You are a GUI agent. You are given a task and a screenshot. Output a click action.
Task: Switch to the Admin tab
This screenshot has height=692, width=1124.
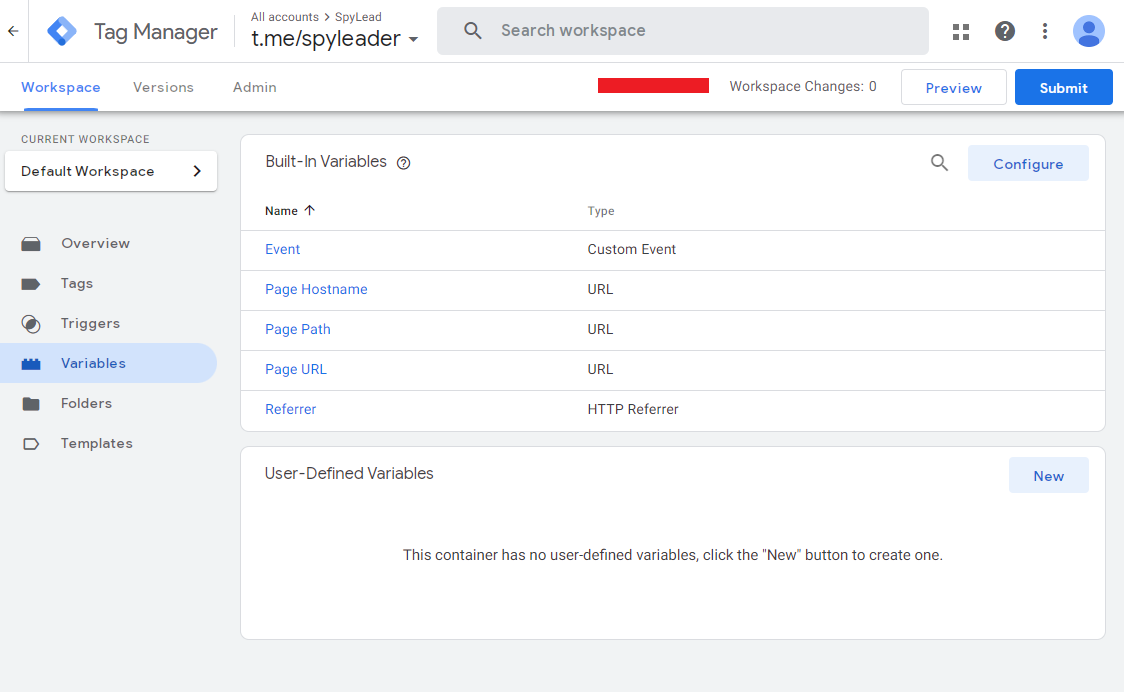point(254,87)
